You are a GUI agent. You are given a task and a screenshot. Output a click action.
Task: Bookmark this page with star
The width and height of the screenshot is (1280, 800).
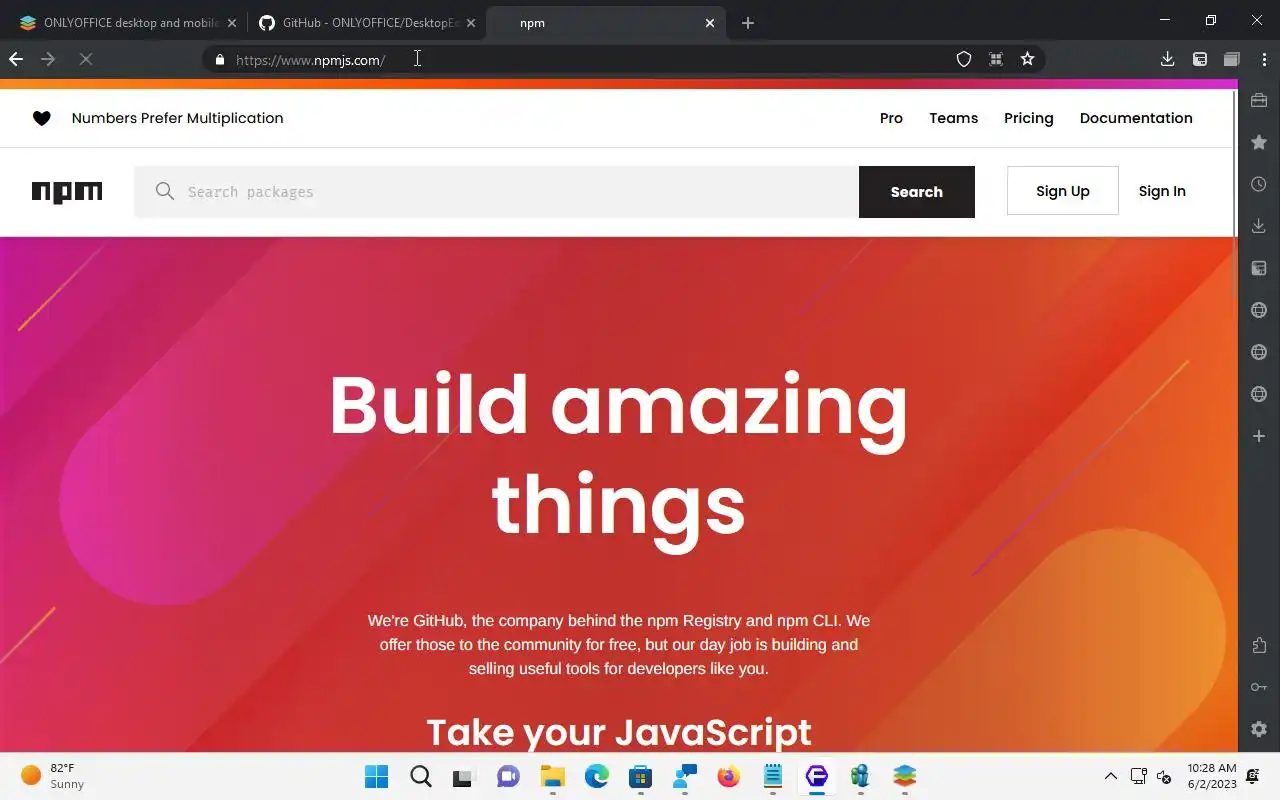[1027, 60]
